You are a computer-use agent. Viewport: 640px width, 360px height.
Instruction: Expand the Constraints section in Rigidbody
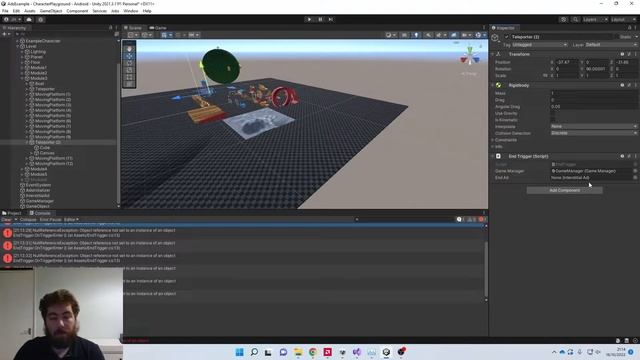(x=493, y=140)
